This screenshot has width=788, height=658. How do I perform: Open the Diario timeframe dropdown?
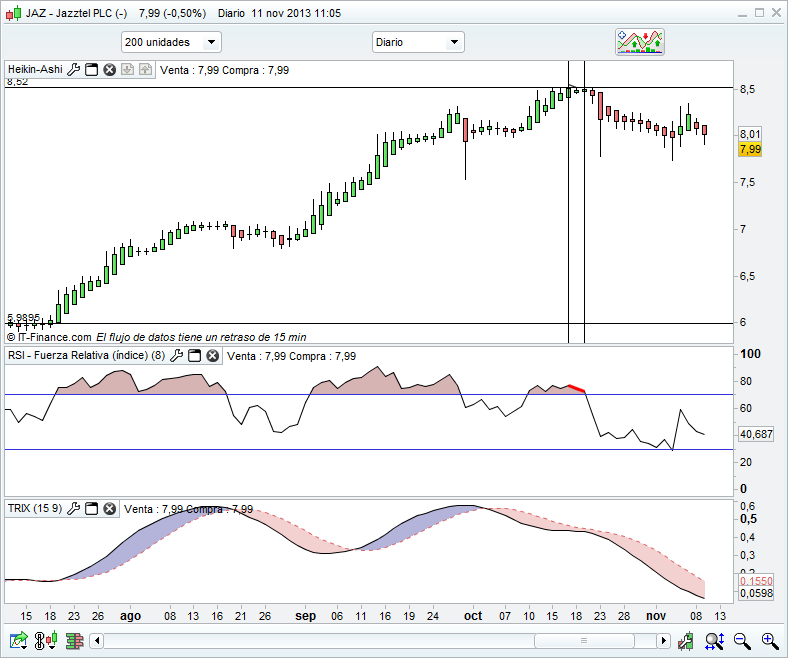click(x=418, y=42)
